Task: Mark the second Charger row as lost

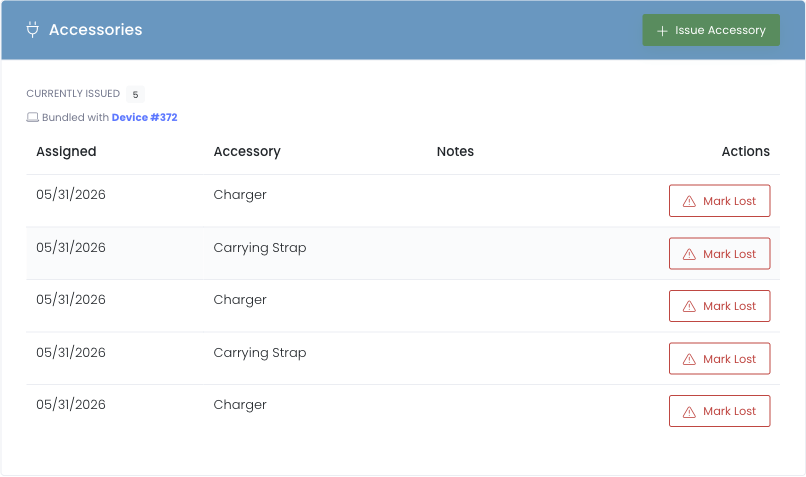Action: tap(719, 306)
